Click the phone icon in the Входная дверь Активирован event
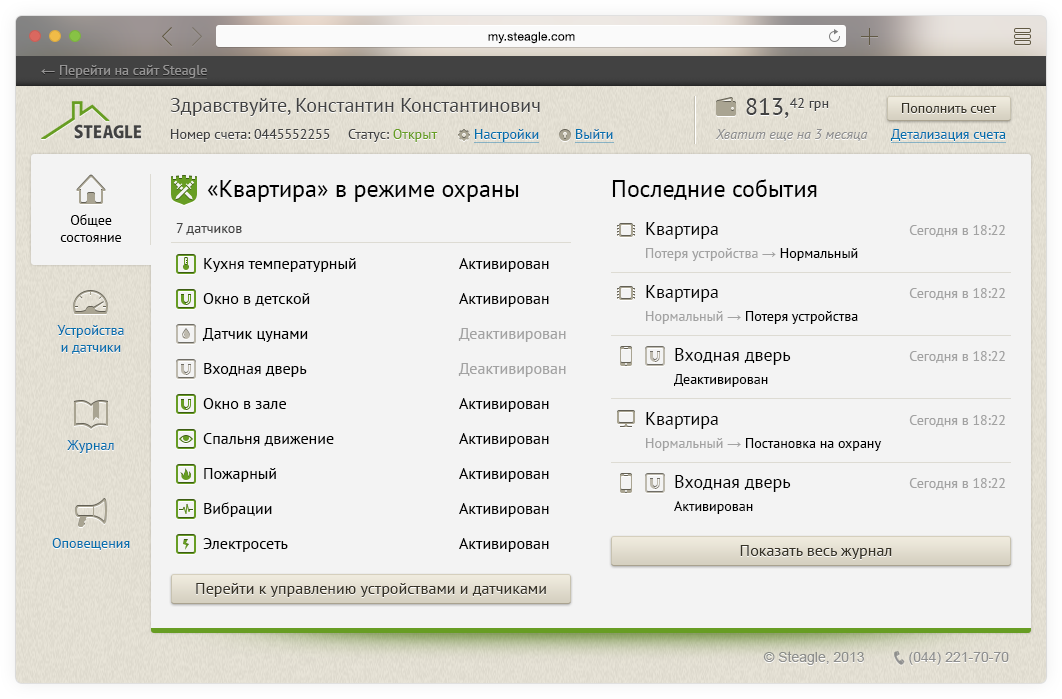The width and height of the screenshot is (1062, 699). click(626, 482)
